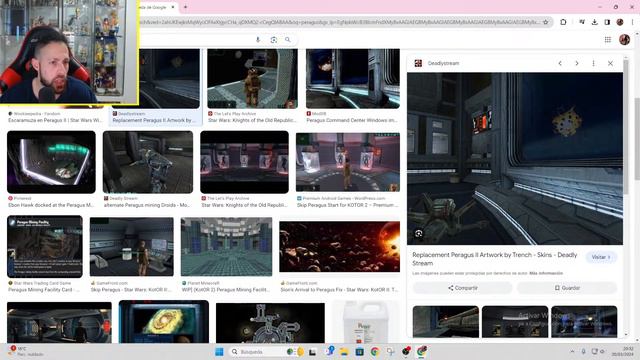The image size is (640, 360).
Task: Select middle related image in preview panel
Action: (515, 322)
